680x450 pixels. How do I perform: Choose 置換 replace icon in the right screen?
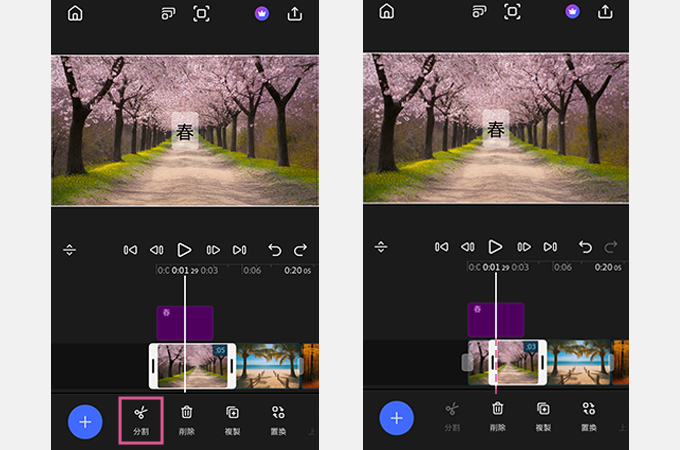tap(589, 418)
